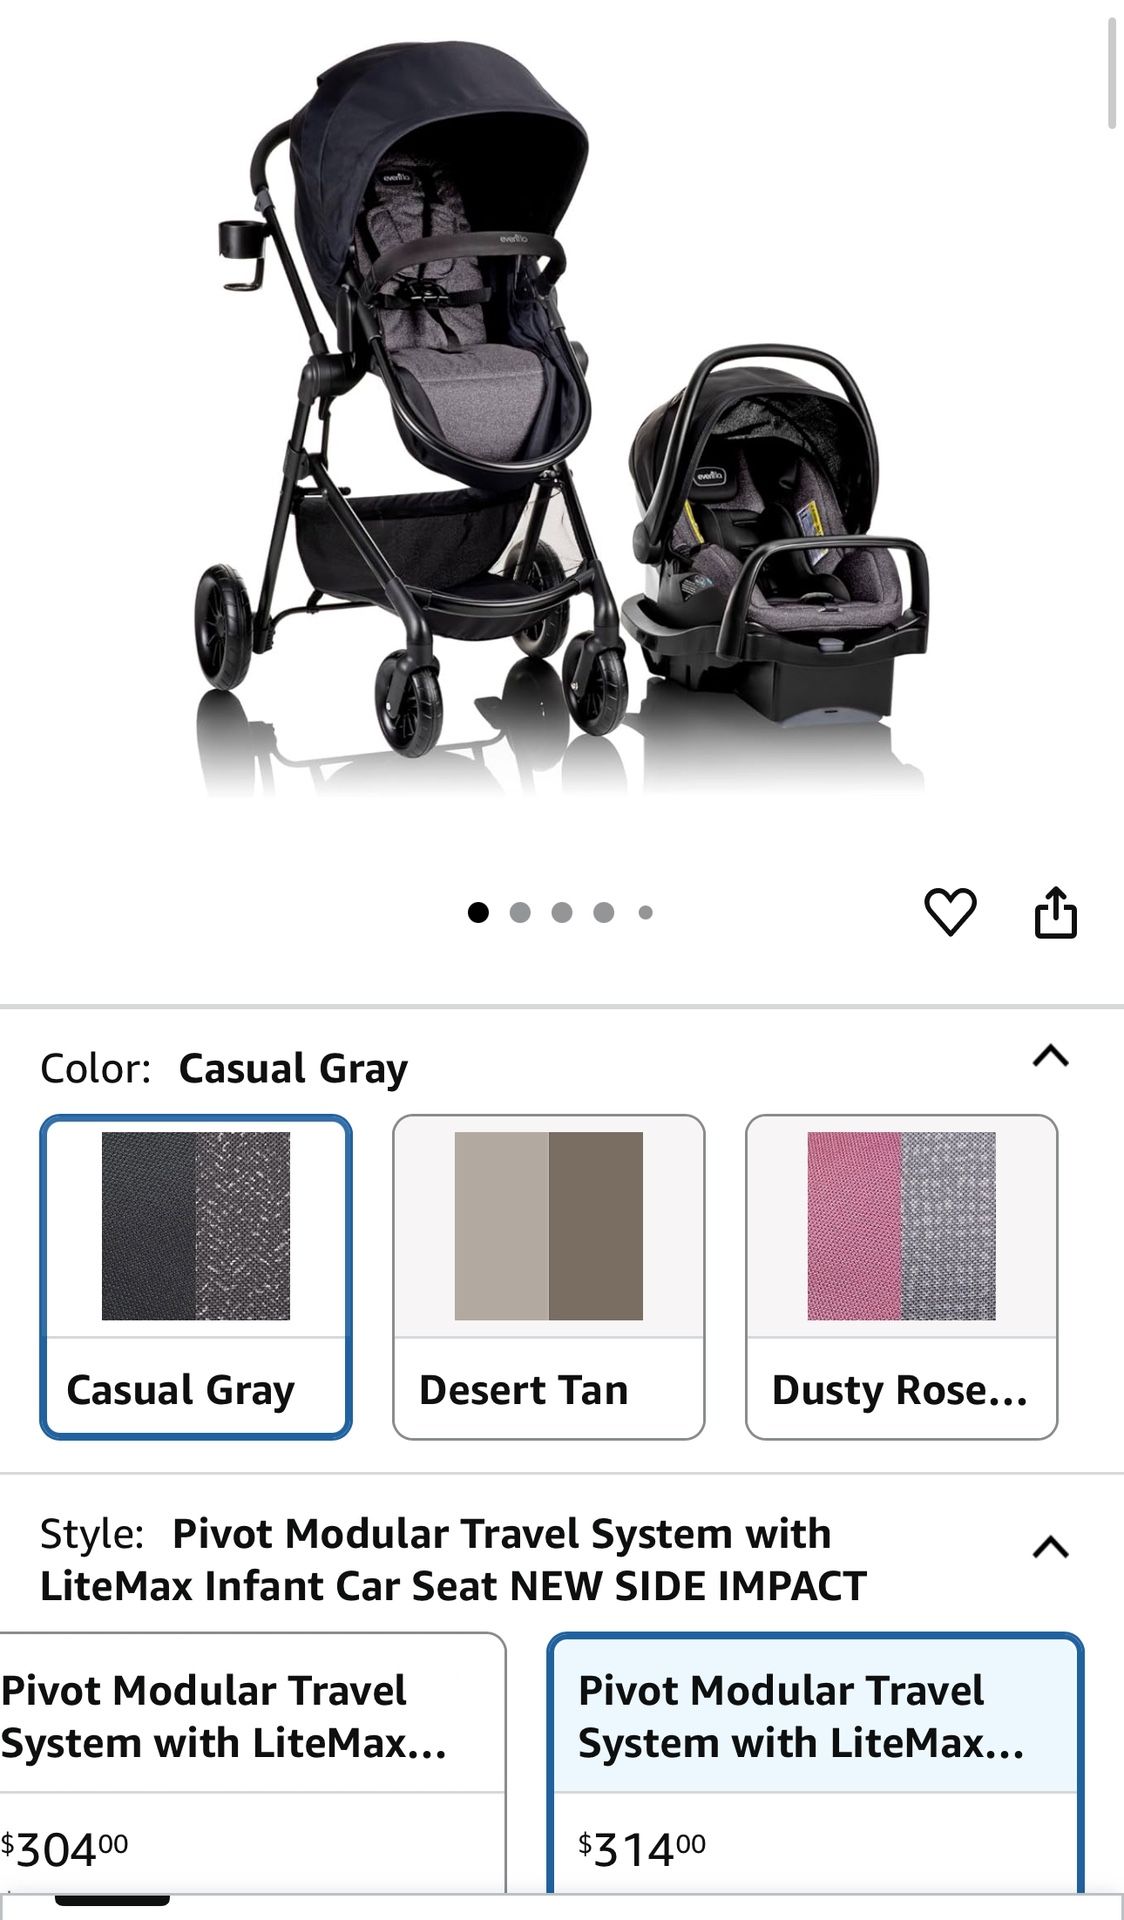Tap the first active image dot

tap(478, 912)
